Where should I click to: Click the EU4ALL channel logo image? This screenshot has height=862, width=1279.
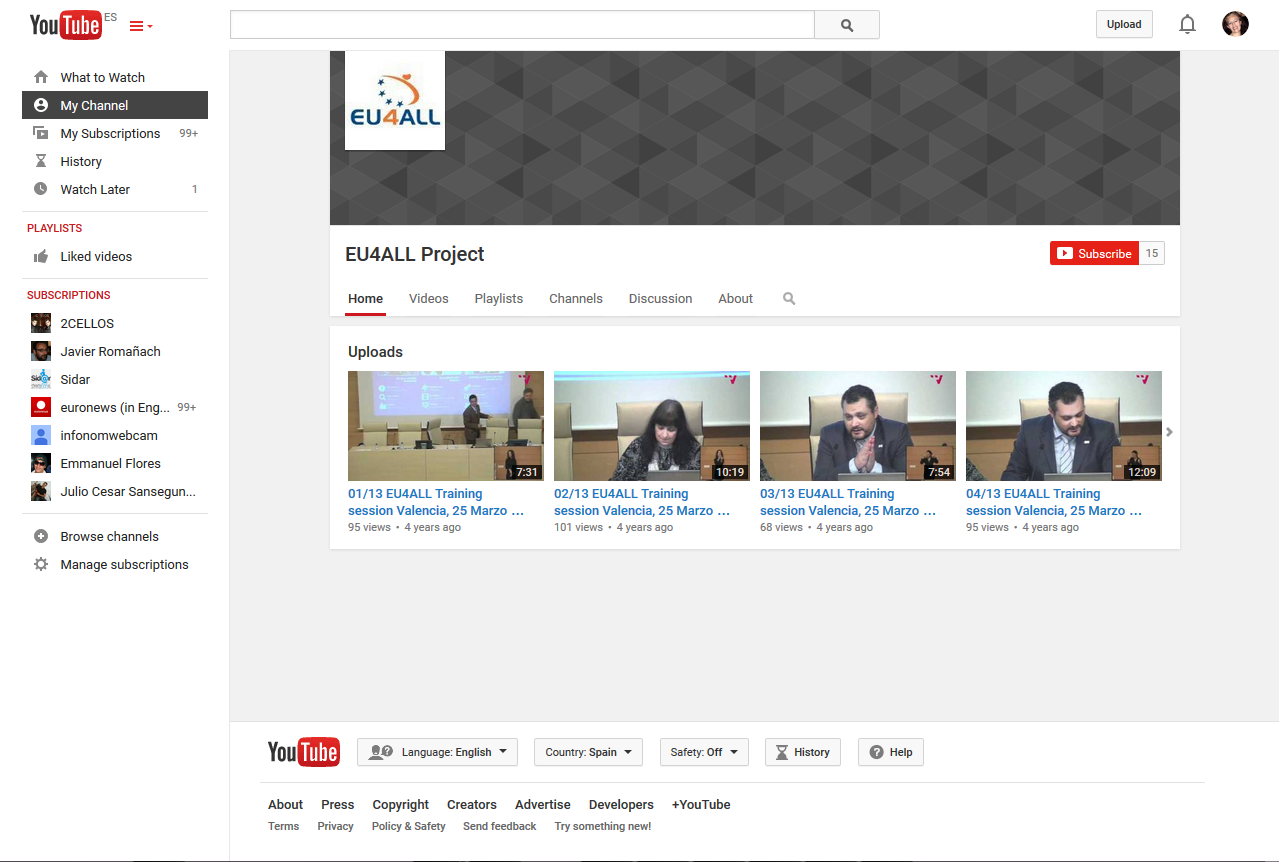point(395,100)
